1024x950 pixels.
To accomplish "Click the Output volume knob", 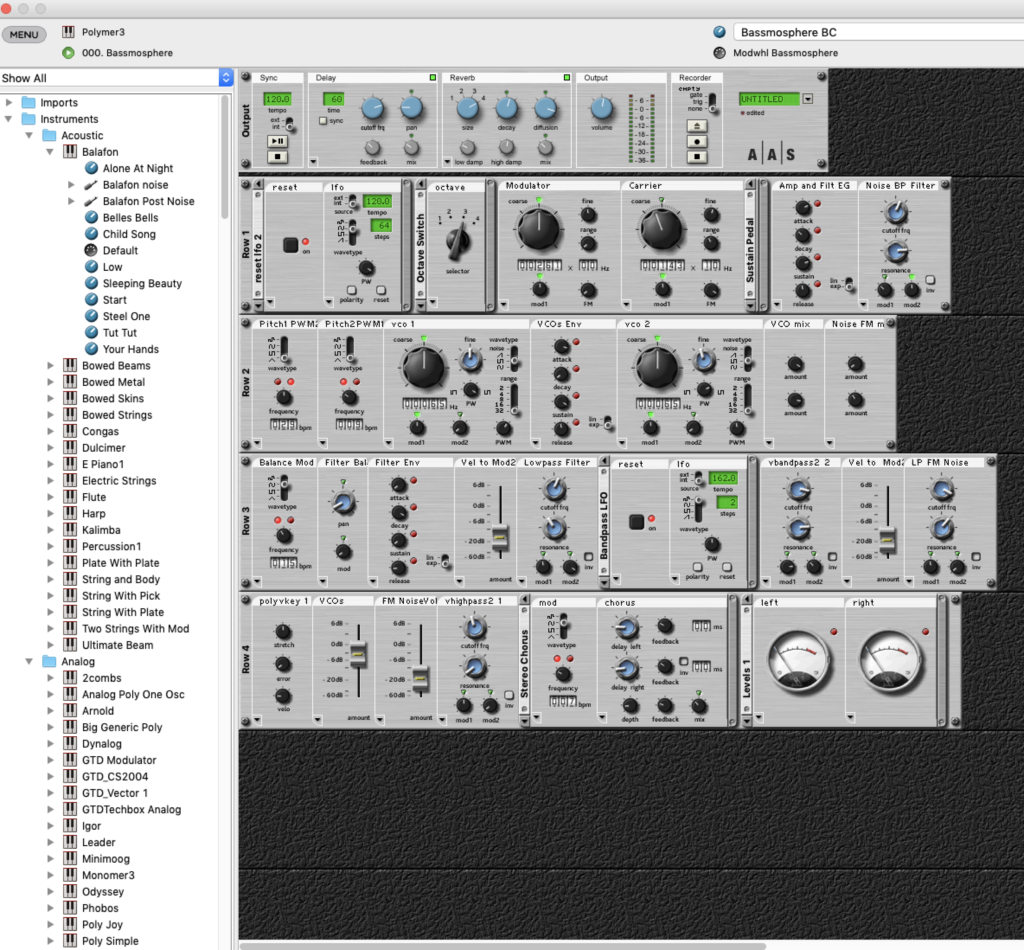I will click(x=601, y=109).
